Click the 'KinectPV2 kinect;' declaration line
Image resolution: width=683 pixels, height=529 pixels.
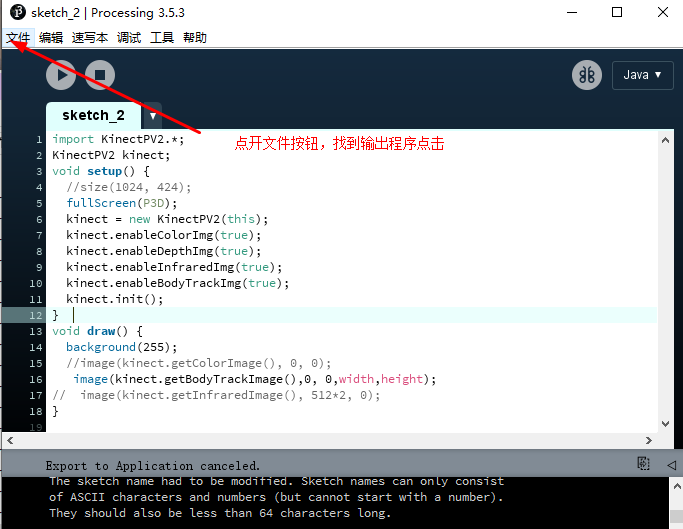(111, 156)
